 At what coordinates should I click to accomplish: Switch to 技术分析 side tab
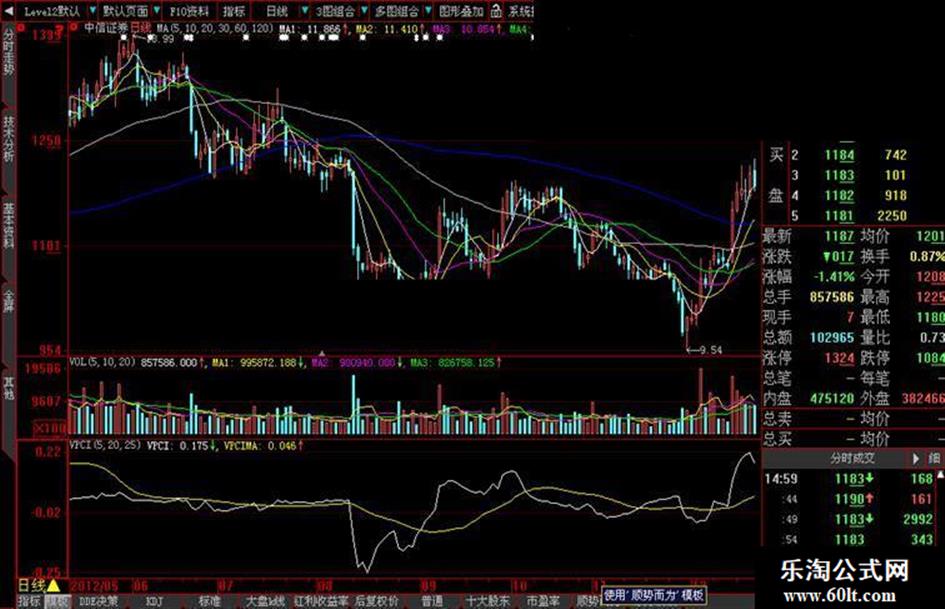tap(8, 139)
